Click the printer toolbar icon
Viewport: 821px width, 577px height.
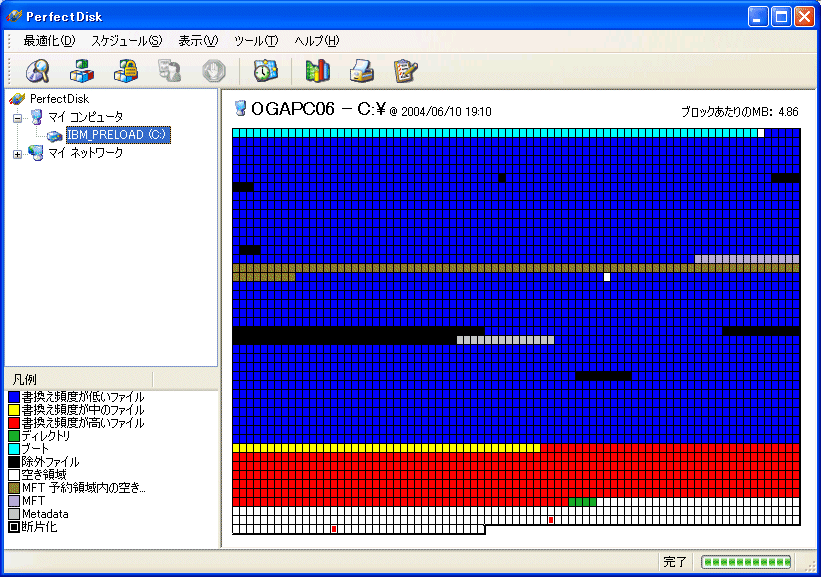(361, 71)
